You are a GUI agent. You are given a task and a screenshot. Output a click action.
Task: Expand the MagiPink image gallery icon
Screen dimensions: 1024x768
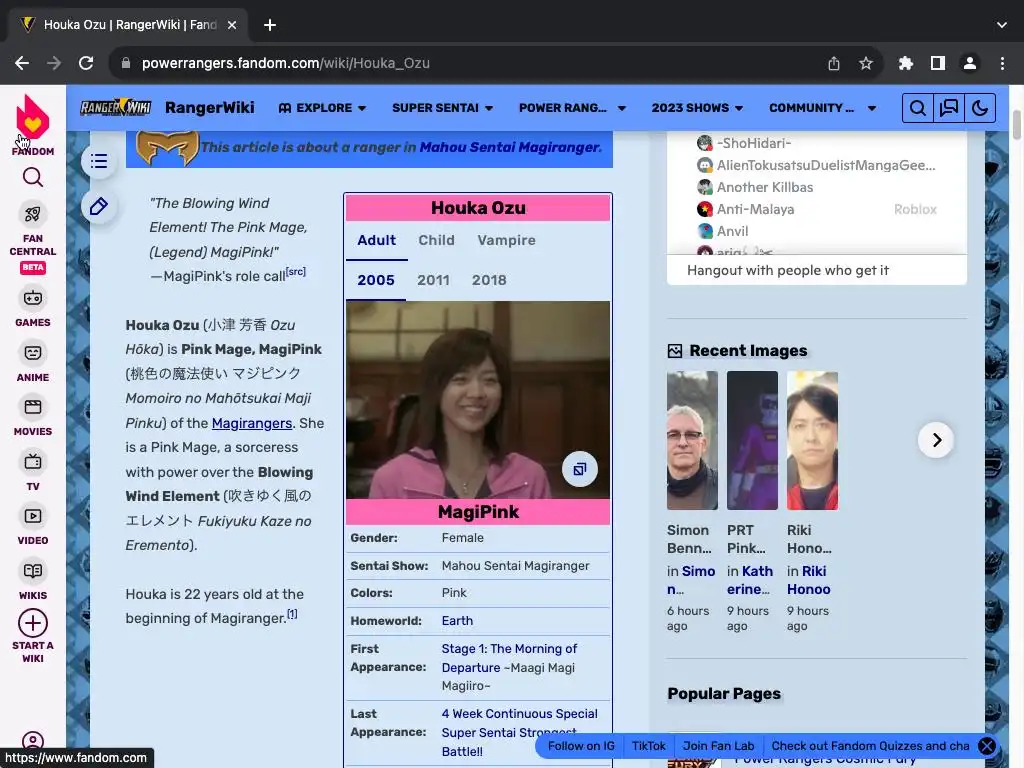(x=580, y=469)
